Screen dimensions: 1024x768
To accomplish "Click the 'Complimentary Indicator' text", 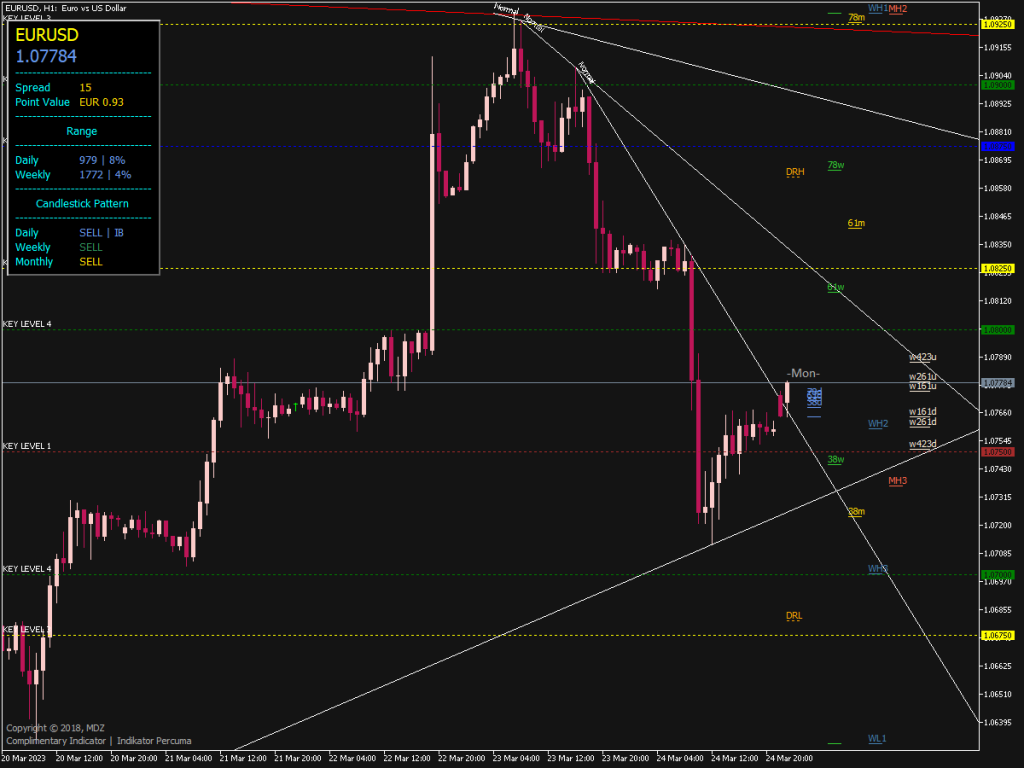I will click(56, 741).
